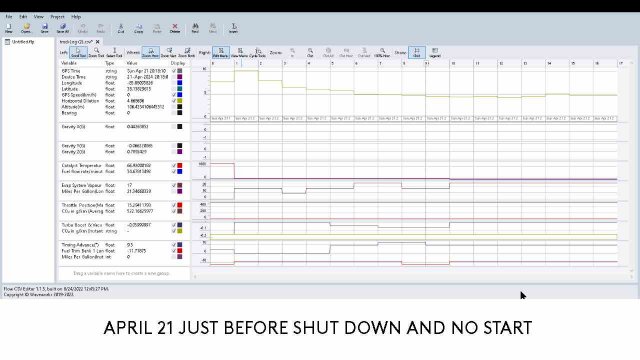Viewport: 640px width, 360px height.
Task: Open the File menu
Action: [9, 17]
